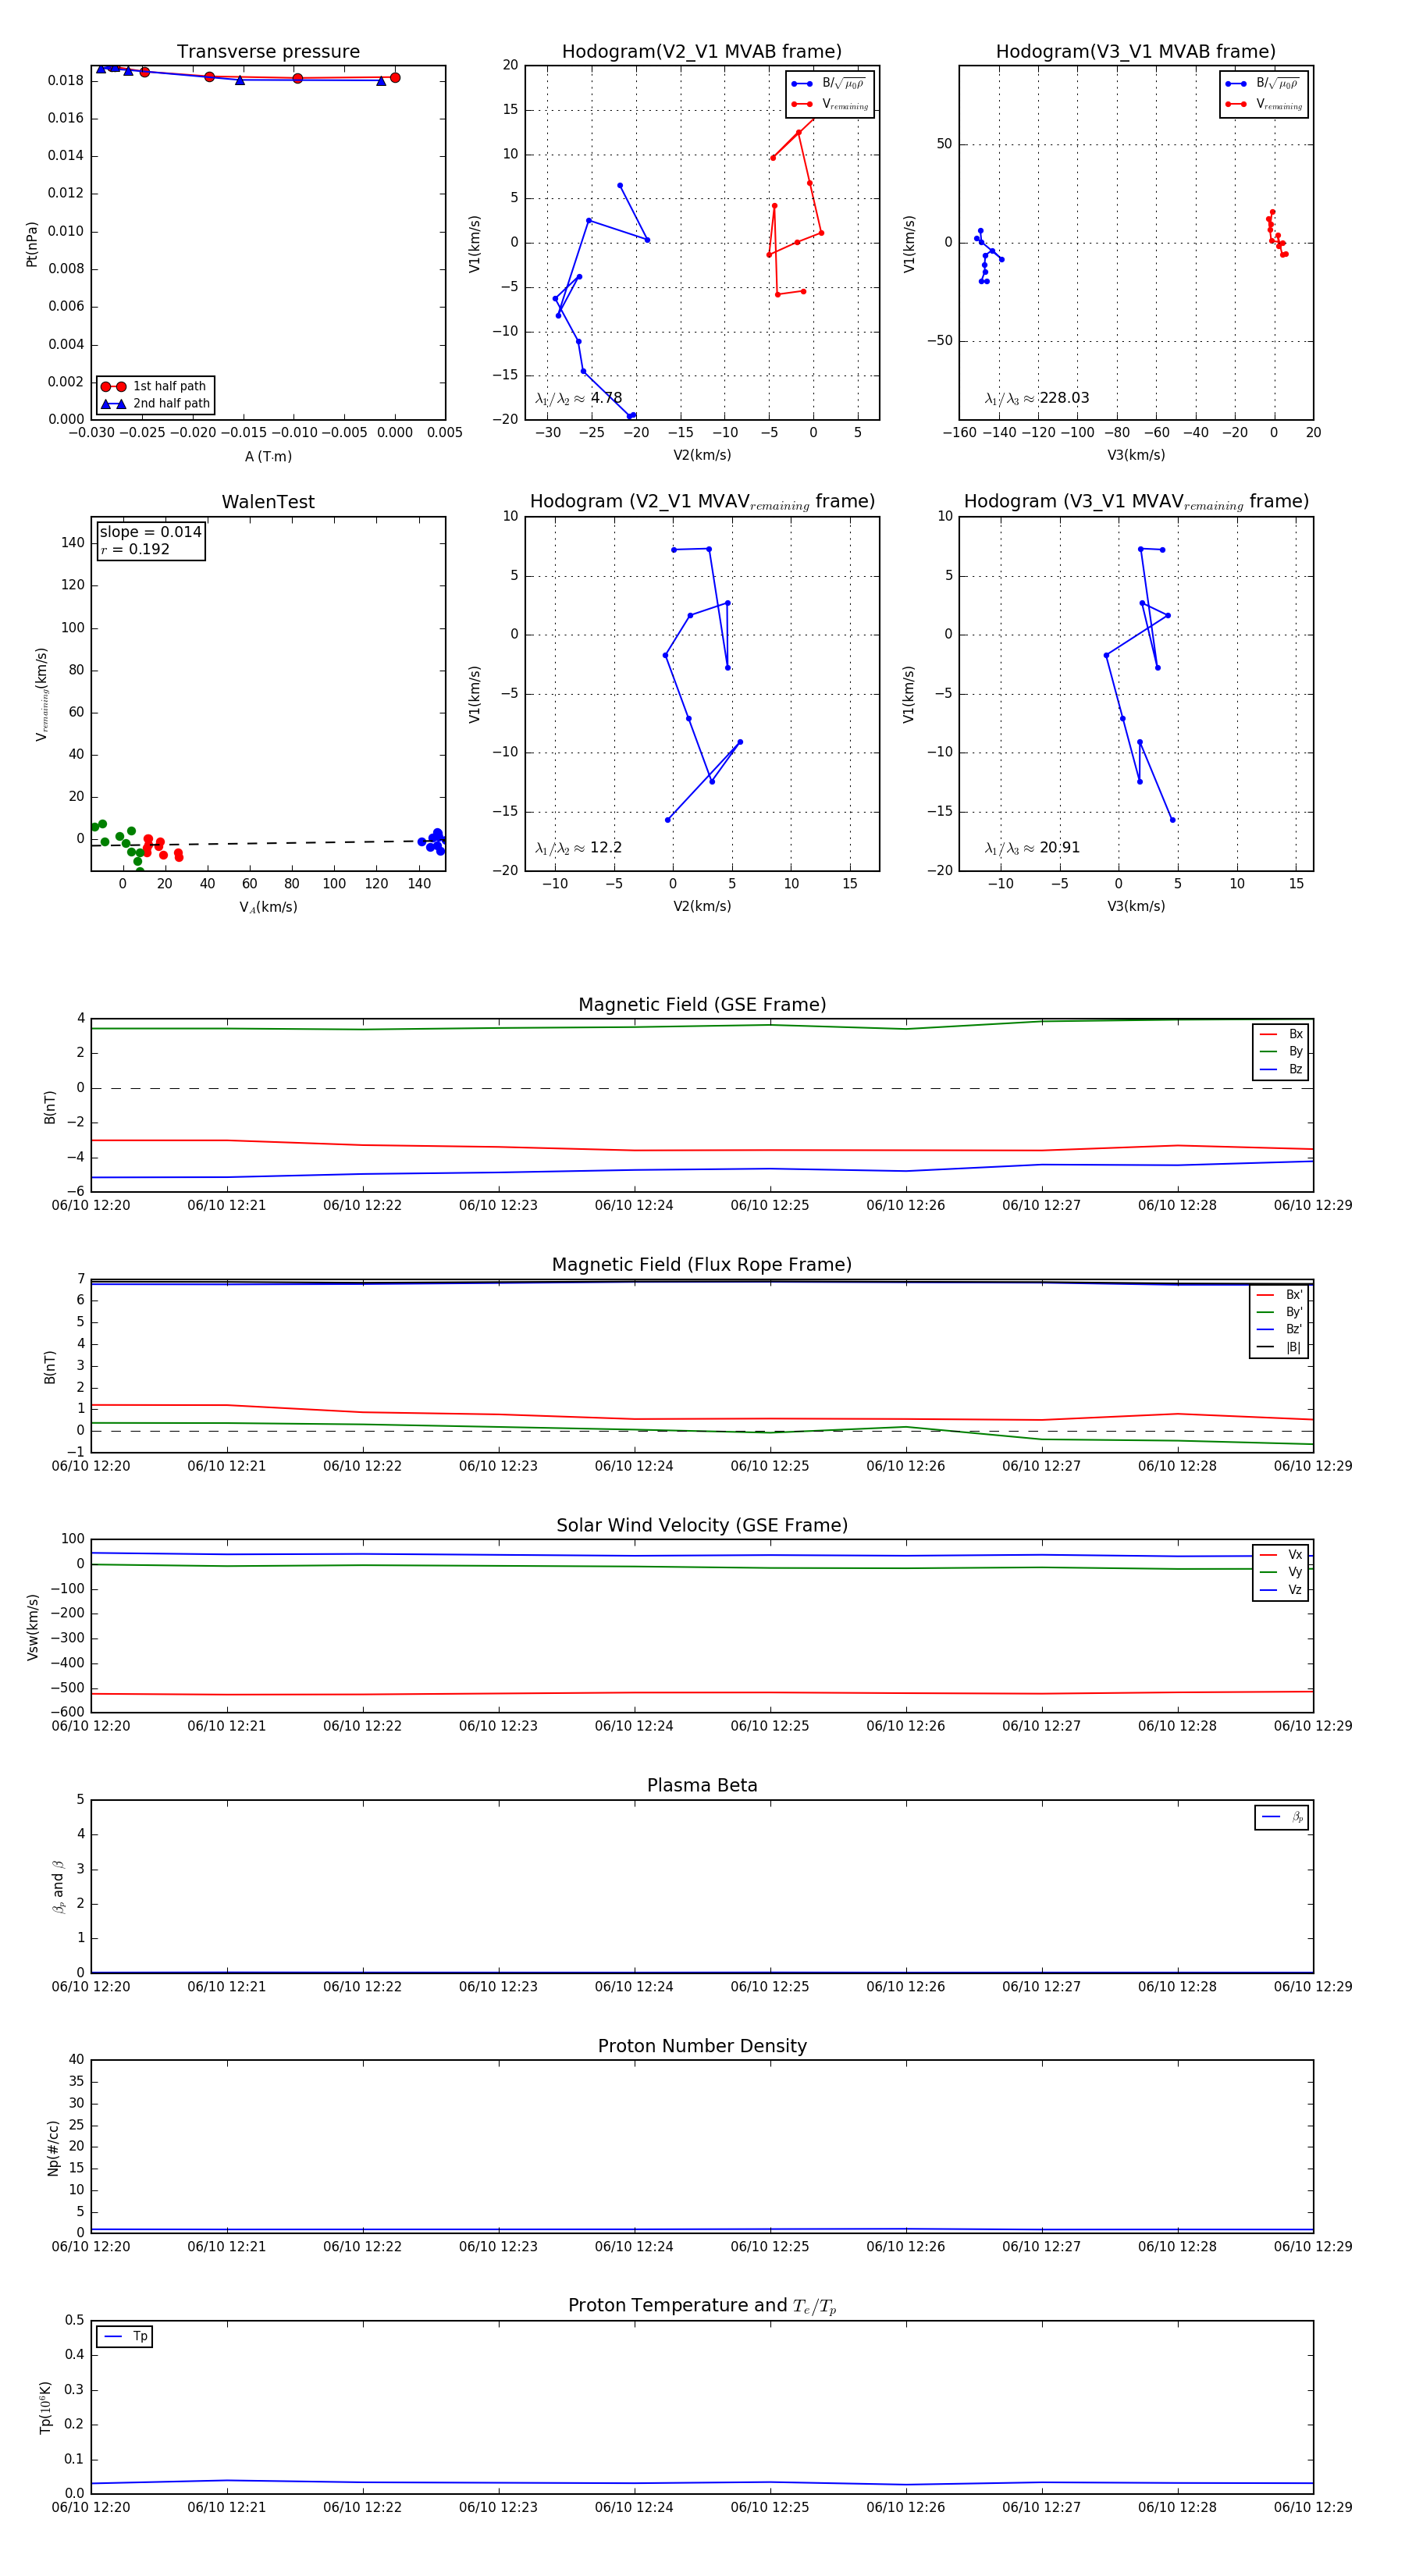Select the 'r = 0.192' annotation
The width and height of the screenshot is (1405, 2576).
(x=135, y=550)
